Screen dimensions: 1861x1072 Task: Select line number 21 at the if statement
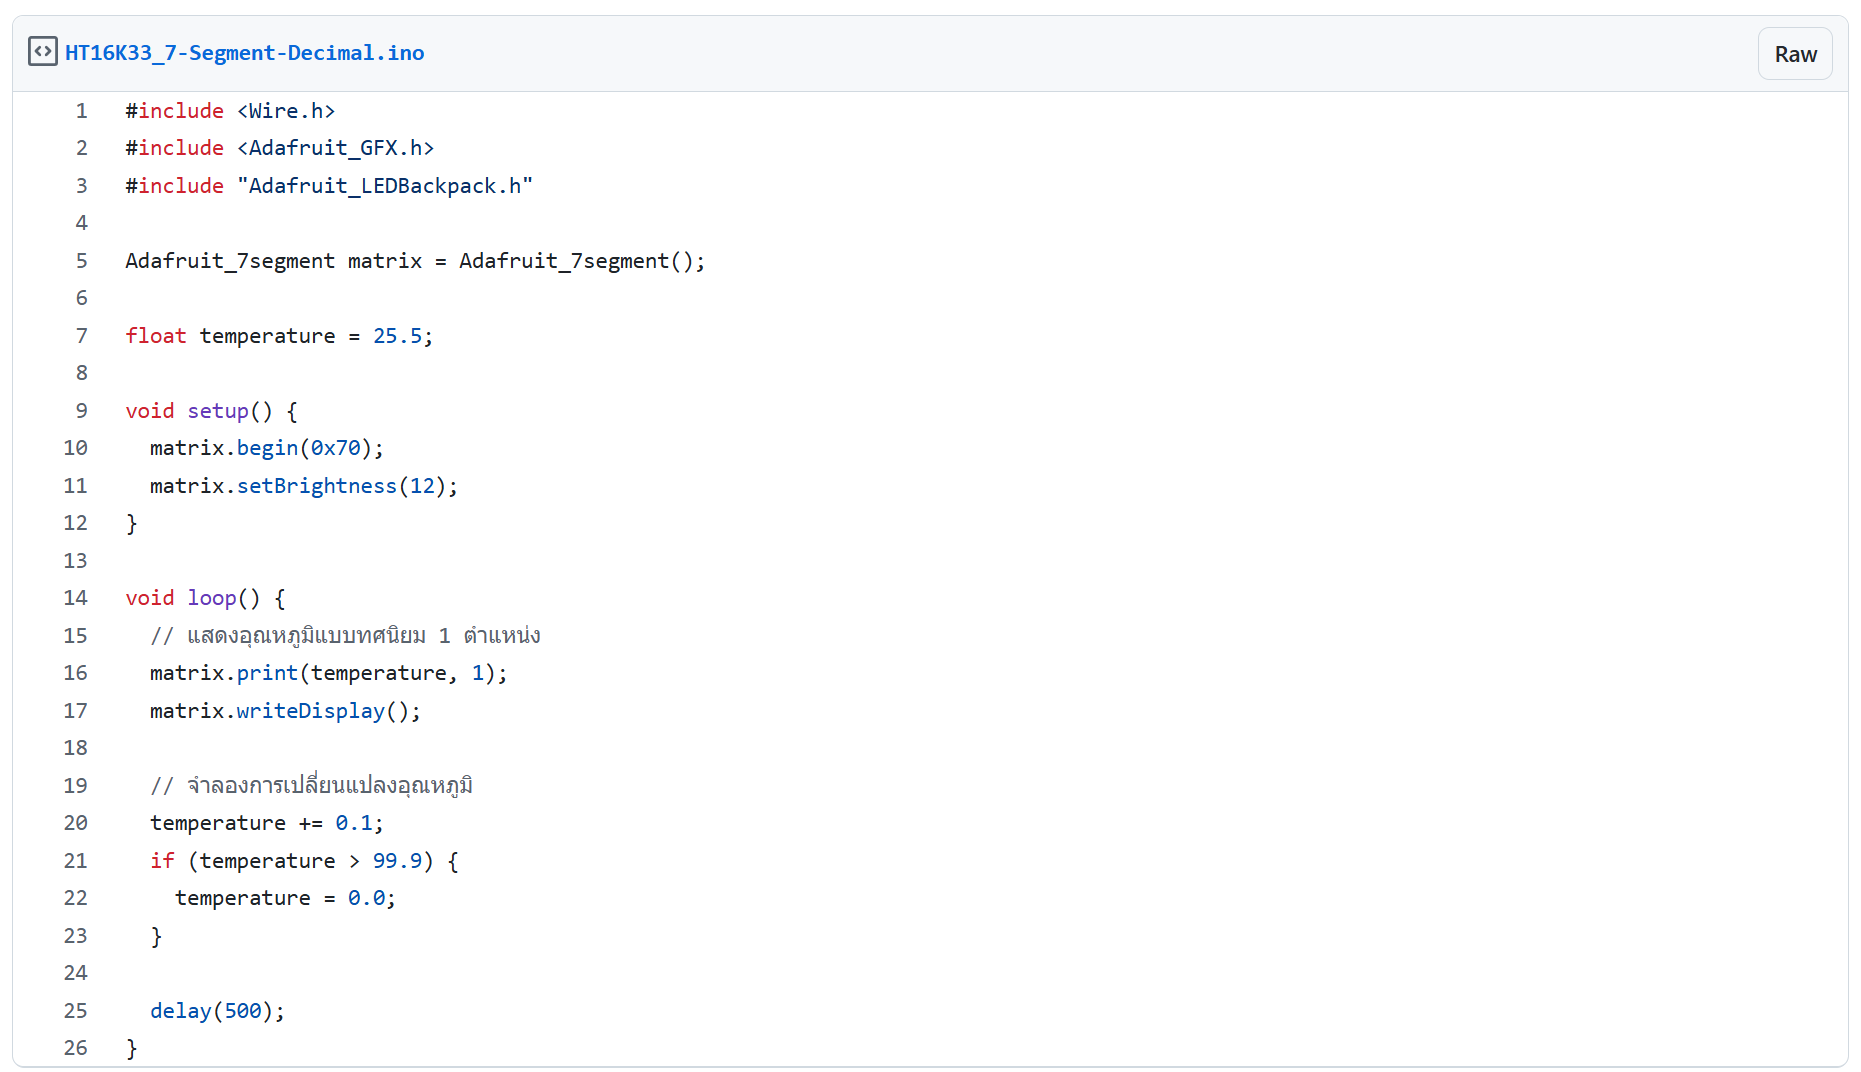click(x=76, y=861)
